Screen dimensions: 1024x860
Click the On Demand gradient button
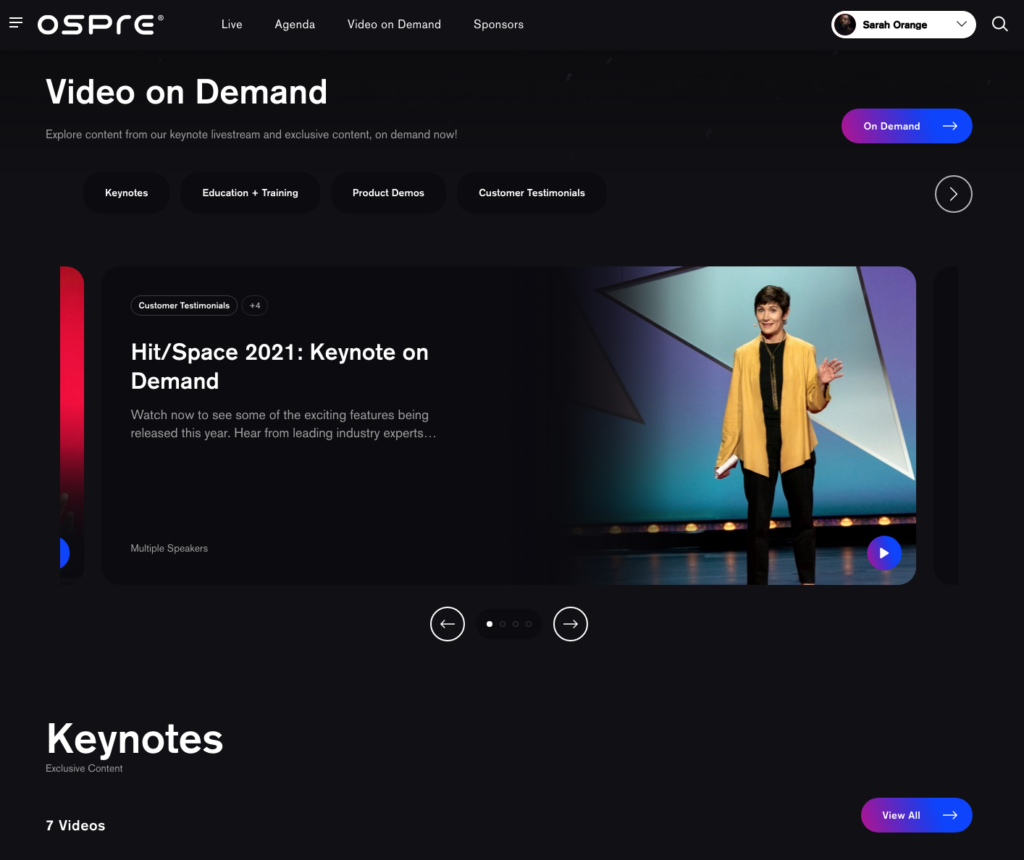click(906, 126)
